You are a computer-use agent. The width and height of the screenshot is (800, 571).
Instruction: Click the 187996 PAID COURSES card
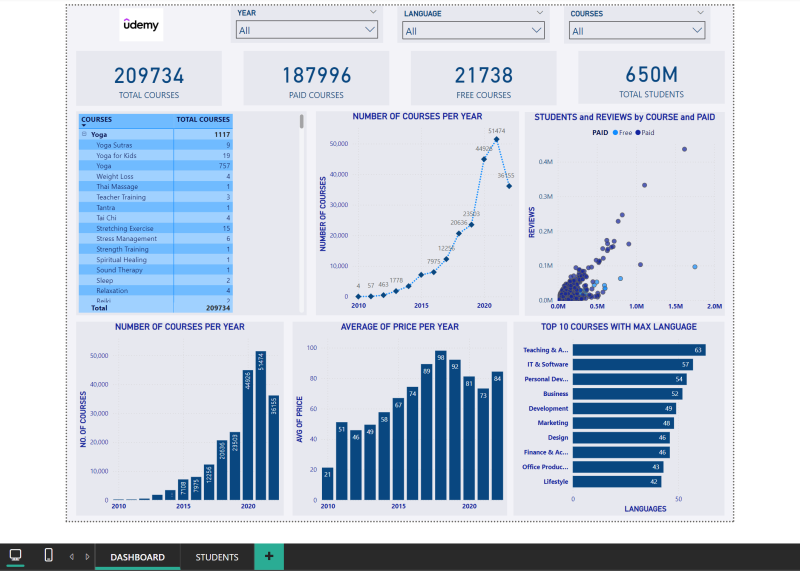click(x=316, y=79)
